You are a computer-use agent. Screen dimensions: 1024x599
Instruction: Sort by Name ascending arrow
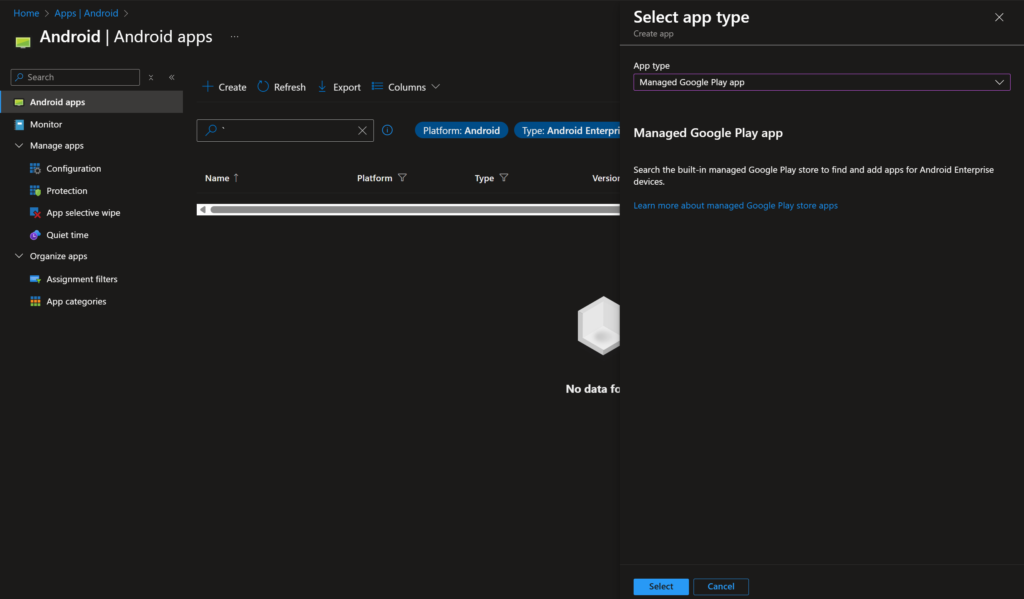(236, 178)
